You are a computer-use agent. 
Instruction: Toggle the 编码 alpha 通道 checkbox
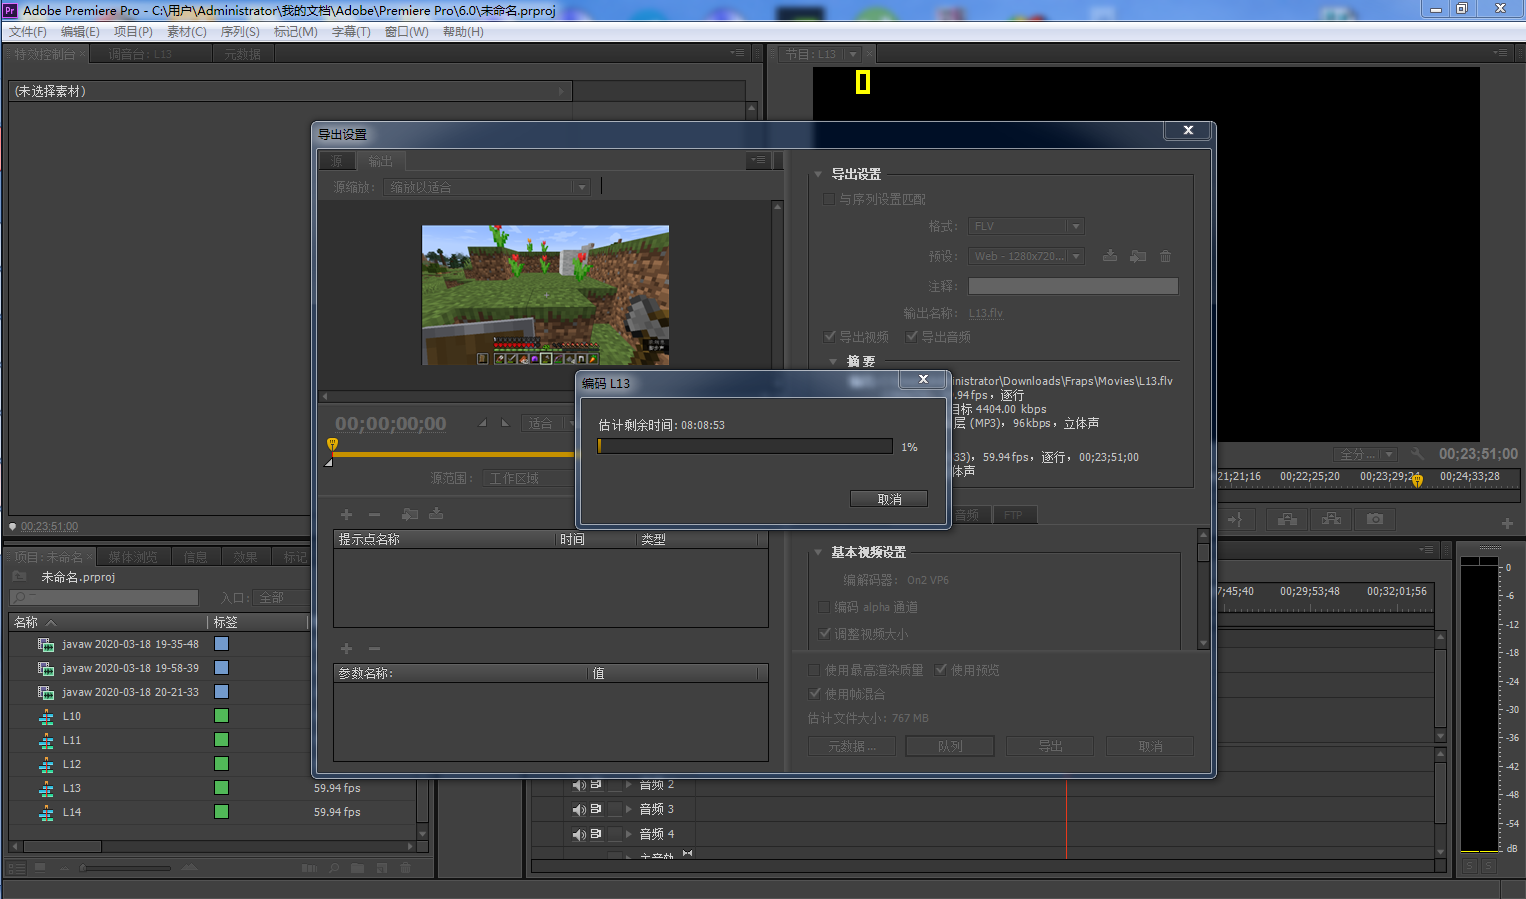tap(824, 607)
